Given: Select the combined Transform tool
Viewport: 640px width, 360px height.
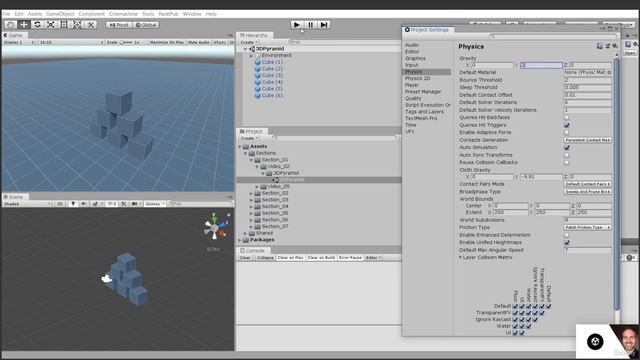Looking at the screenshot, I should pos(77,24).
